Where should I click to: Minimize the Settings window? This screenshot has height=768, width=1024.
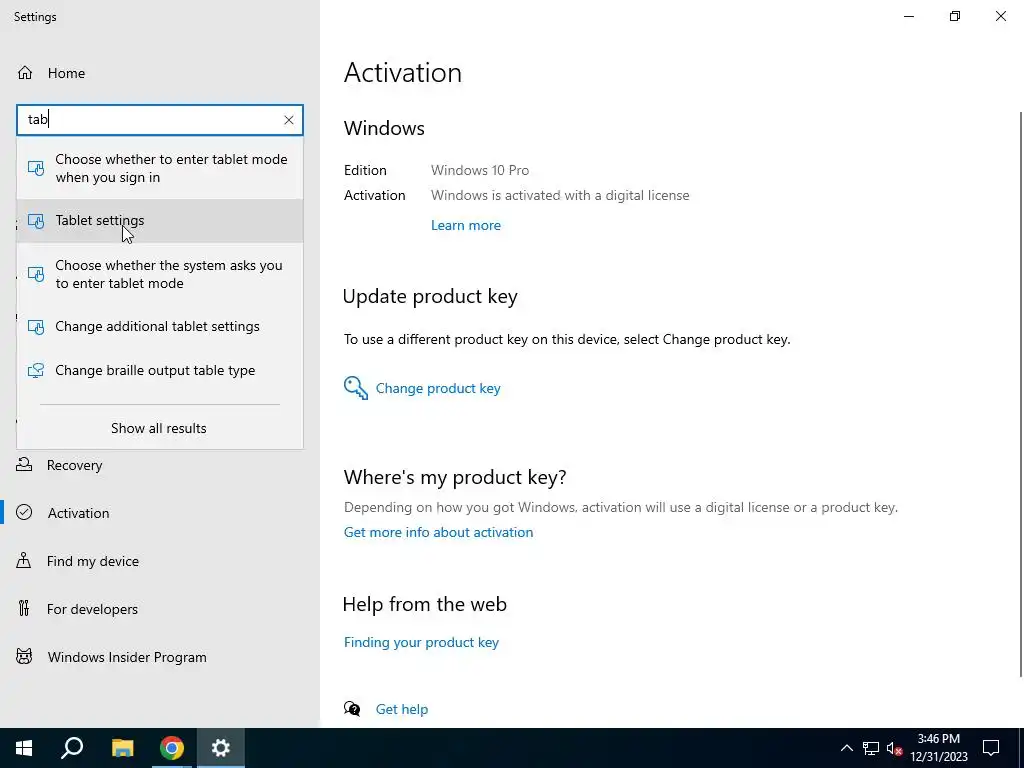point(908,16)
